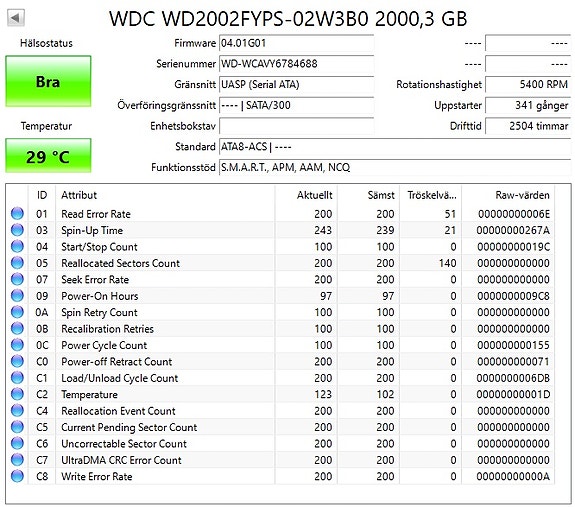
Task: Select the Reallocation Event Count attribute name
Action: coord(118,411)
